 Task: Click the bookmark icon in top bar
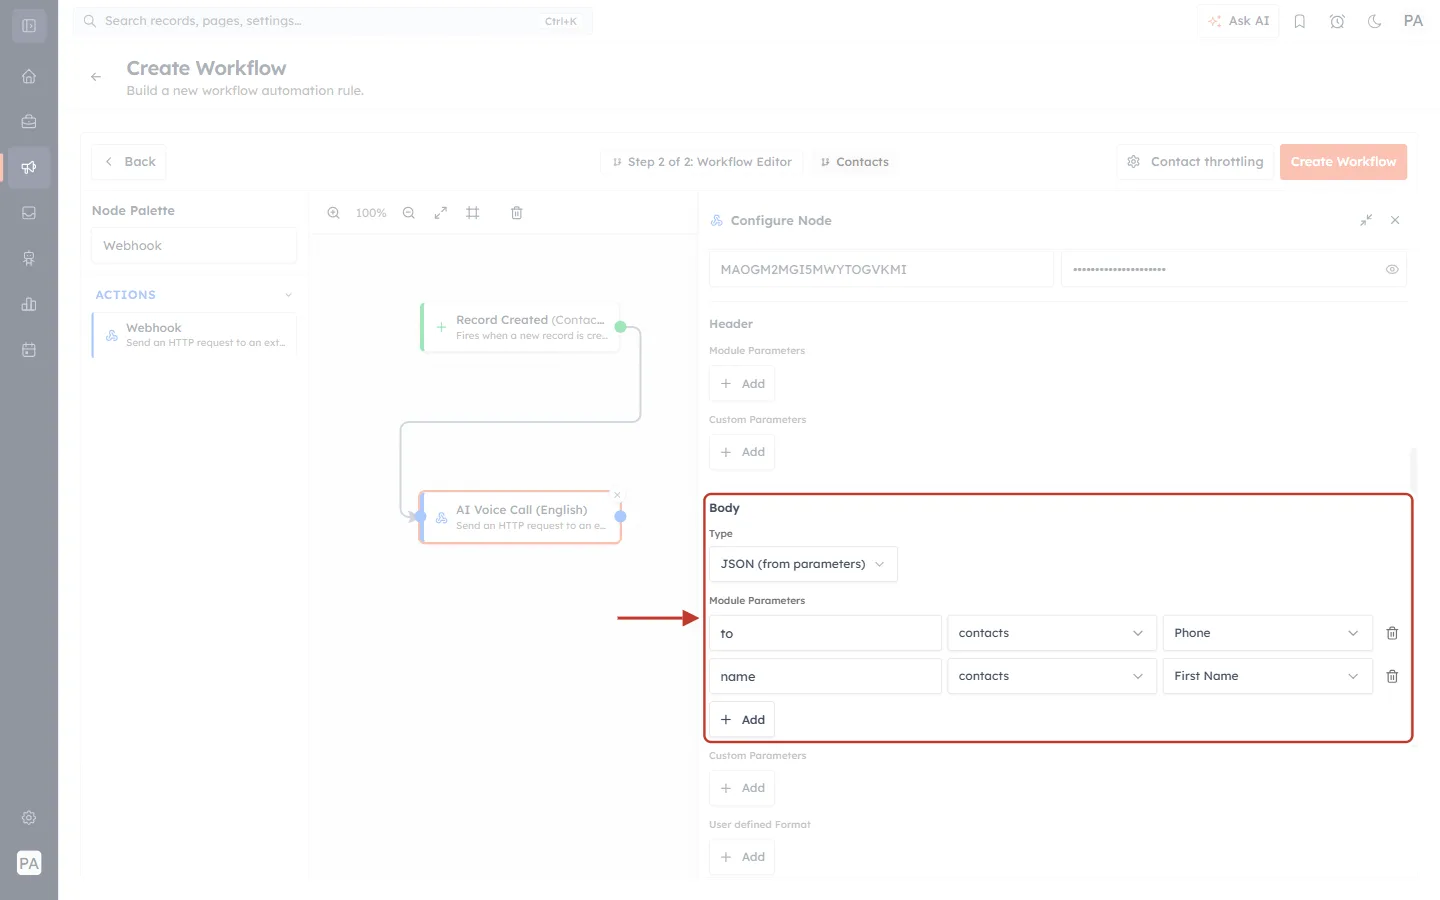coord(1300,21)
